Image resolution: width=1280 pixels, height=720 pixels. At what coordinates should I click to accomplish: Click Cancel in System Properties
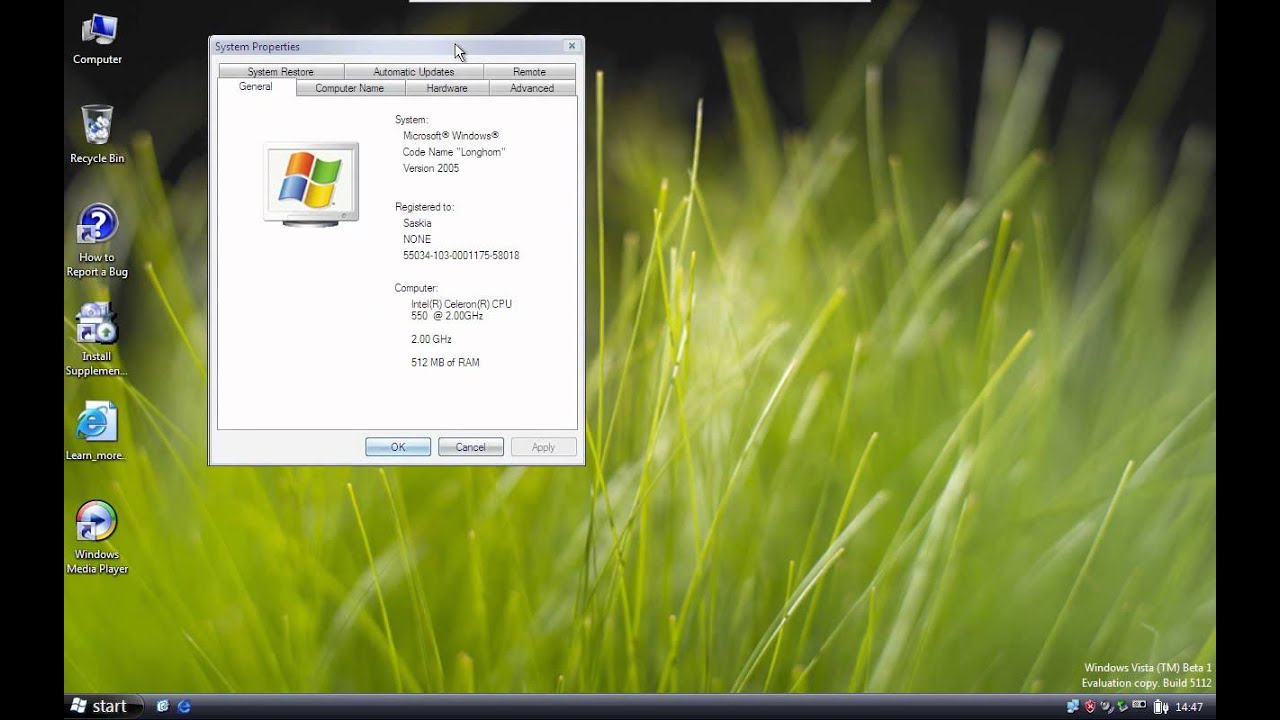coord(471,447)
